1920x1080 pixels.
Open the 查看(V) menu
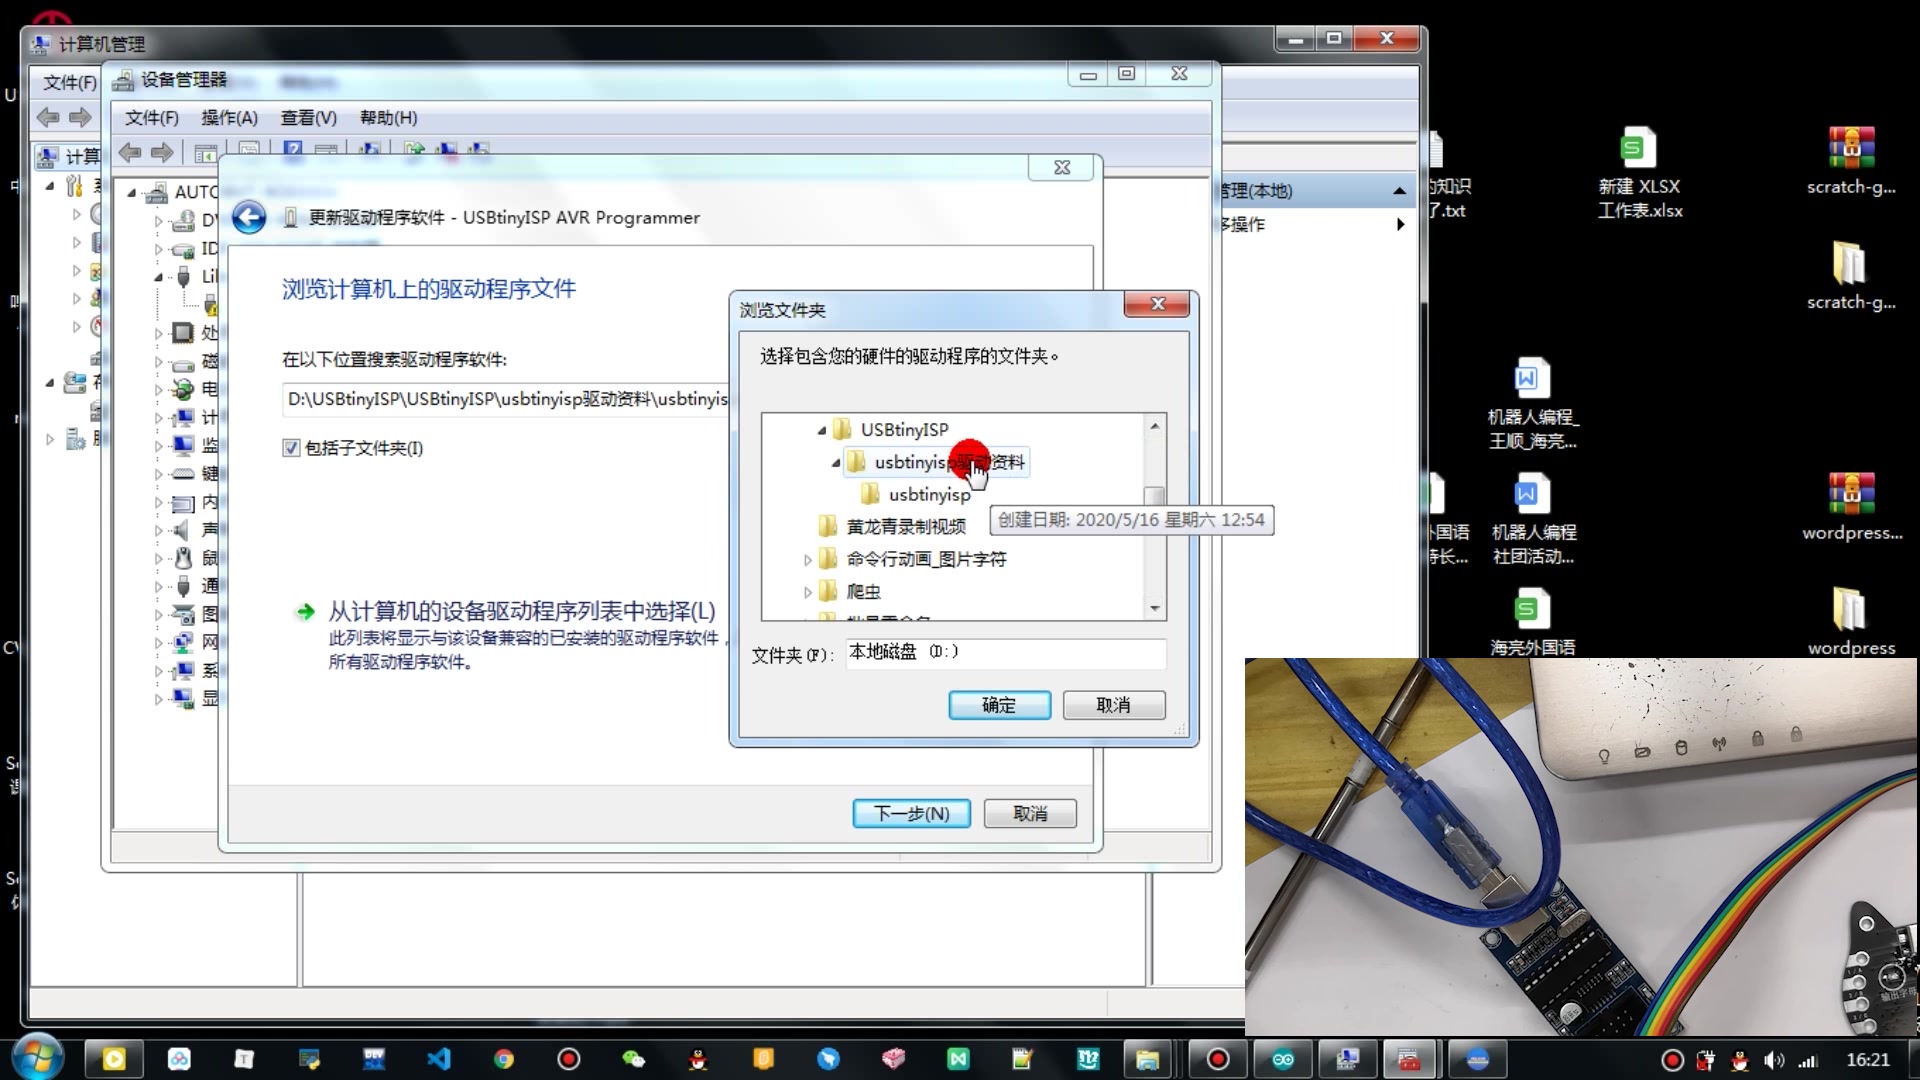[308, 118]
